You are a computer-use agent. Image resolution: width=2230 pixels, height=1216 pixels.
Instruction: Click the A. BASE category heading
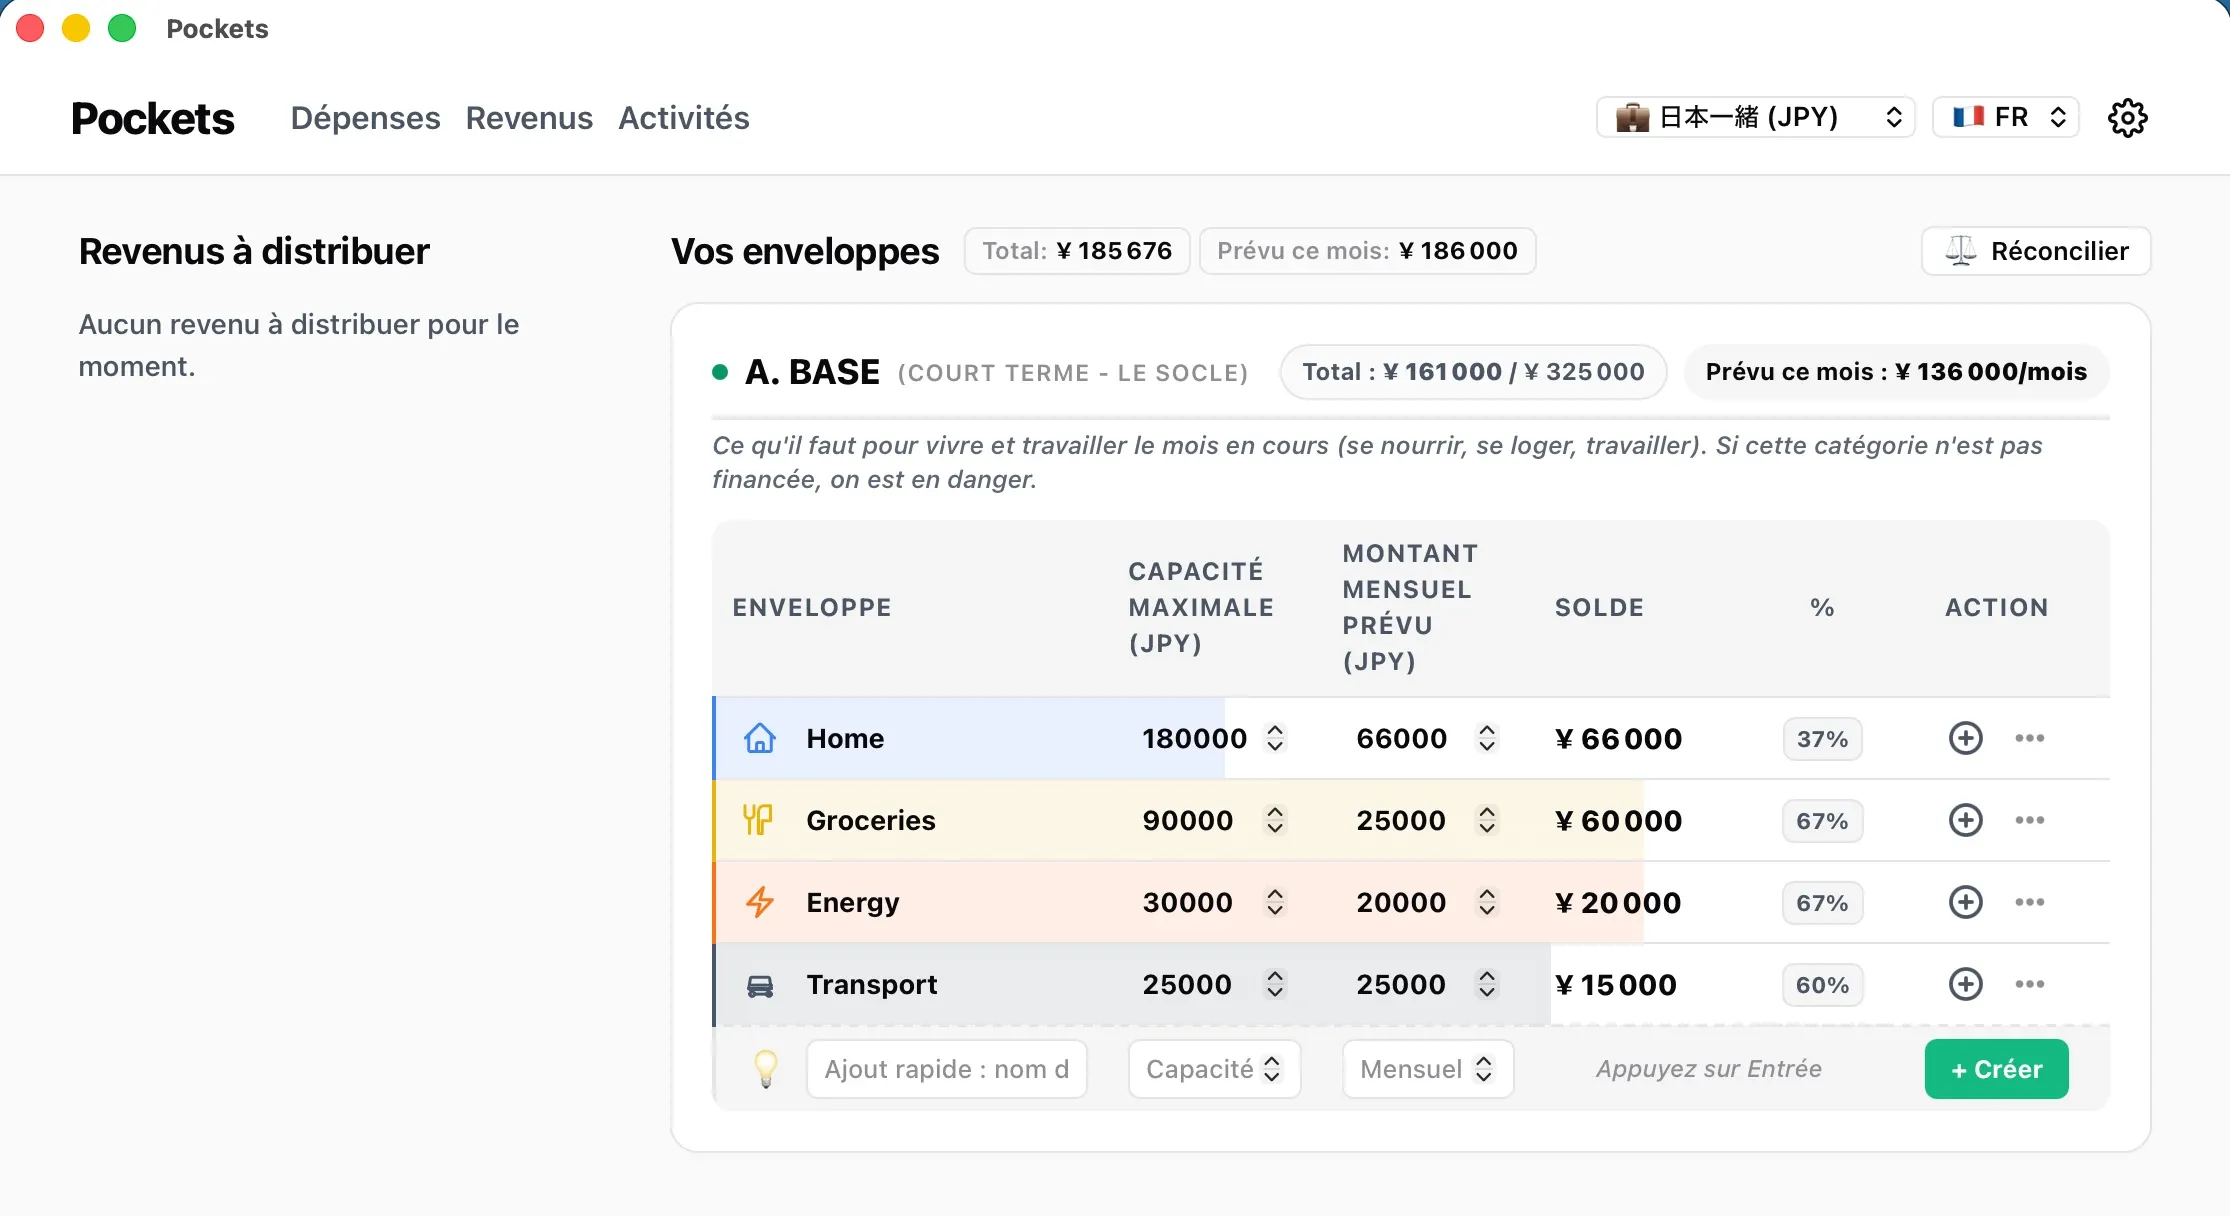pos(812,372)
